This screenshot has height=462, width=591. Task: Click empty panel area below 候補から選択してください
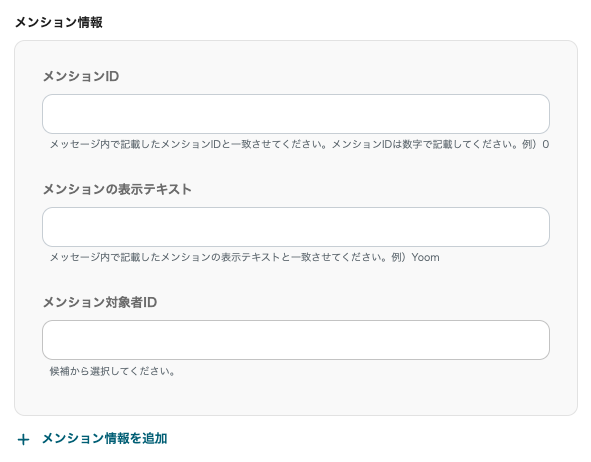point(296,396)
